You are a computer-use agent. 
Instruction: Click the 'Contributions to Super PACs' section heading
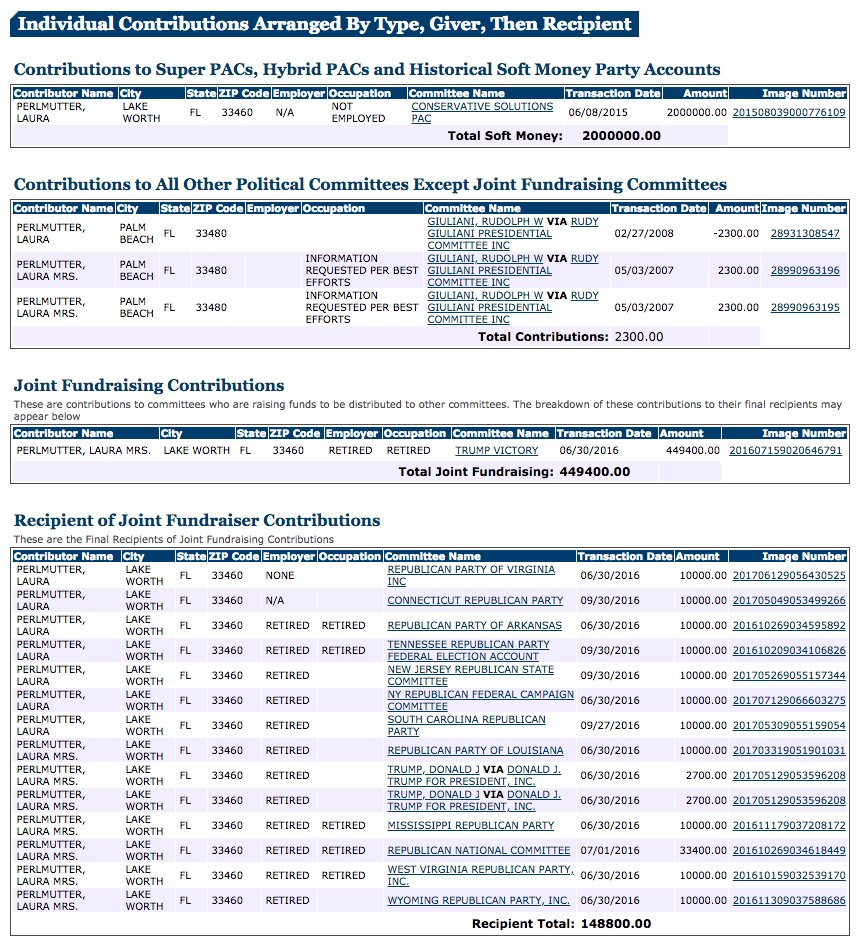tap(366, 69)
